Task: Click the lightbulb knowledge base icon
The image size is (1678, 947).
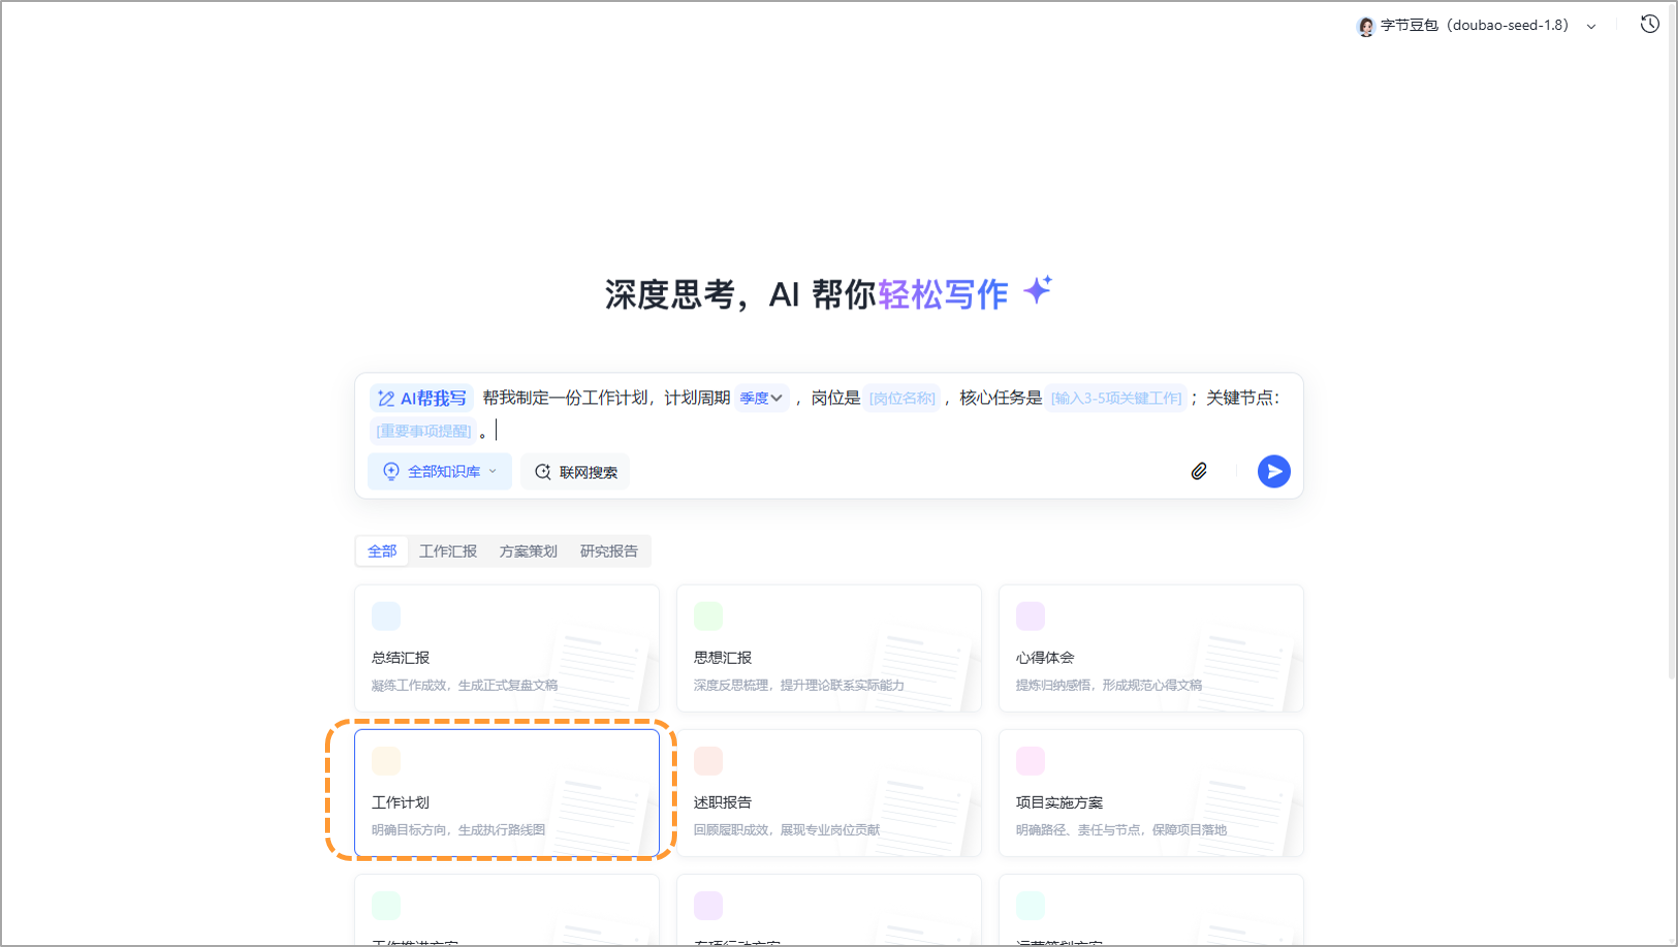Action: [x=389, y=471]
